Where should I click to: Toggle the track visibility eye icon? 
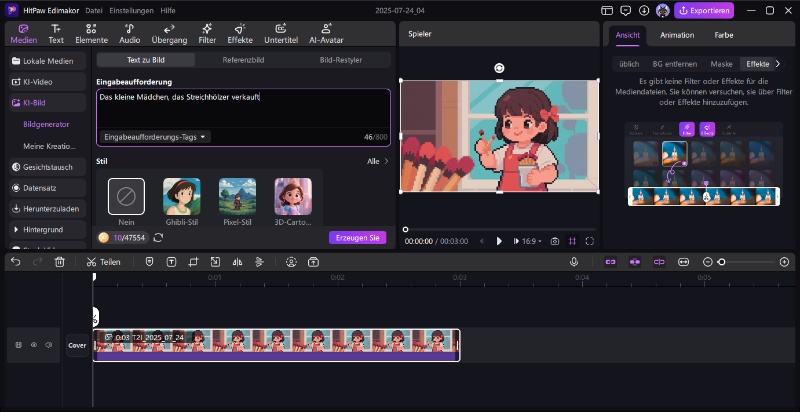point(33,345)
